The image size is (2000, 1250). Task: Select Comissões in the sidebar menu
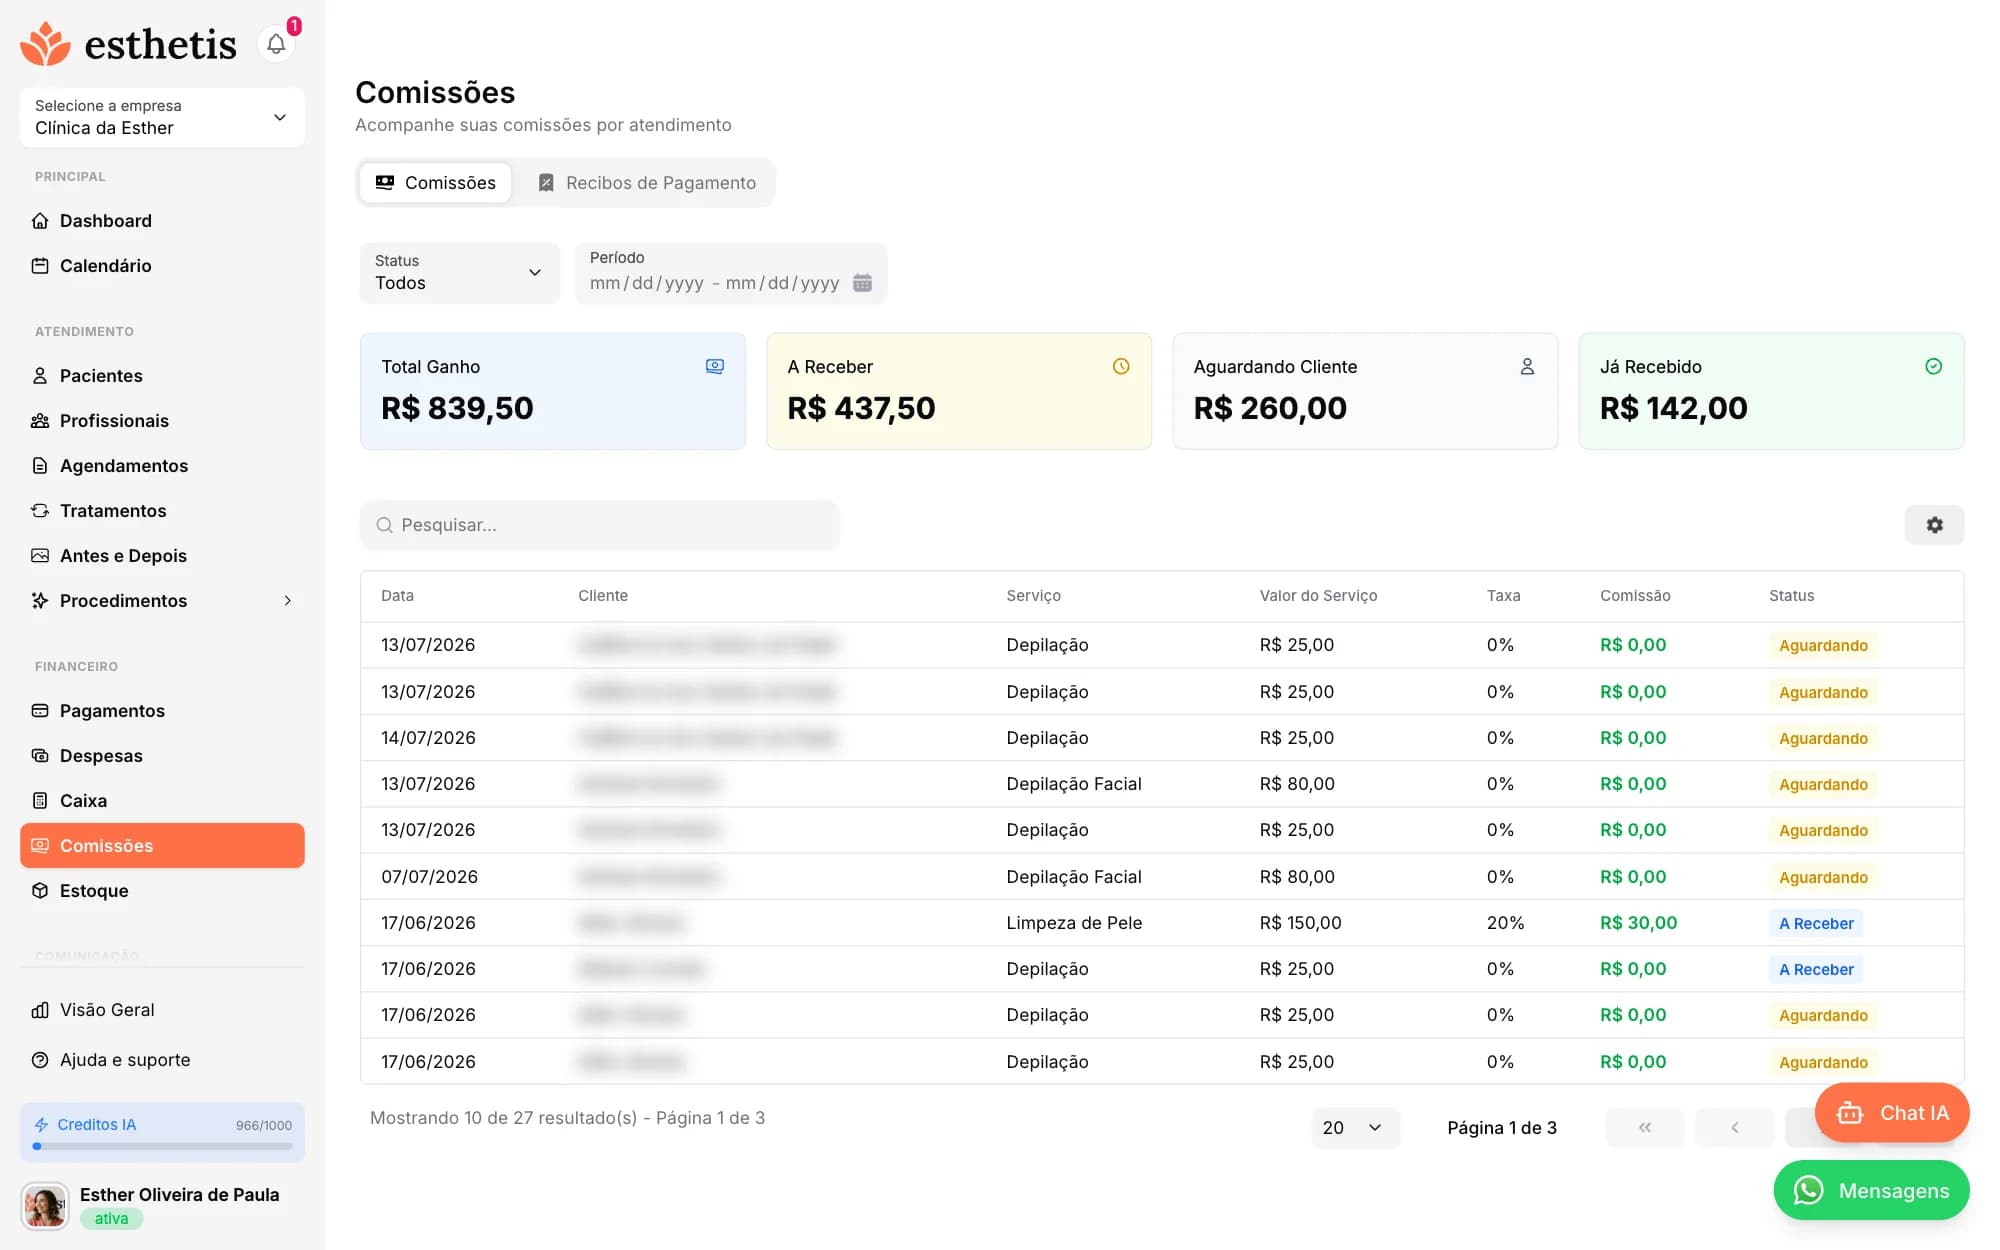pyautogui.click(x=162, y=846)
